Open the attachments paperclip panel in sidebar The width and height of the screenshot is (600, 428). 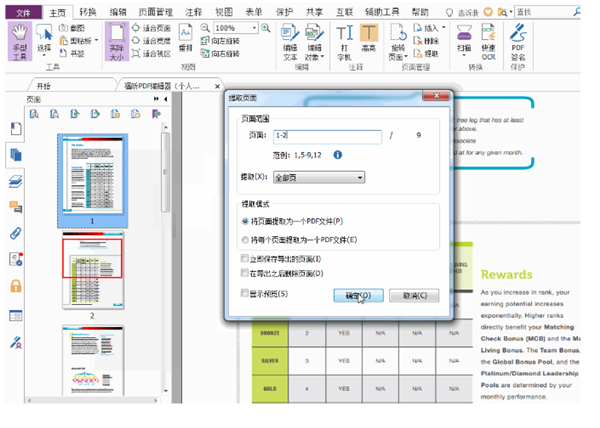15,233
